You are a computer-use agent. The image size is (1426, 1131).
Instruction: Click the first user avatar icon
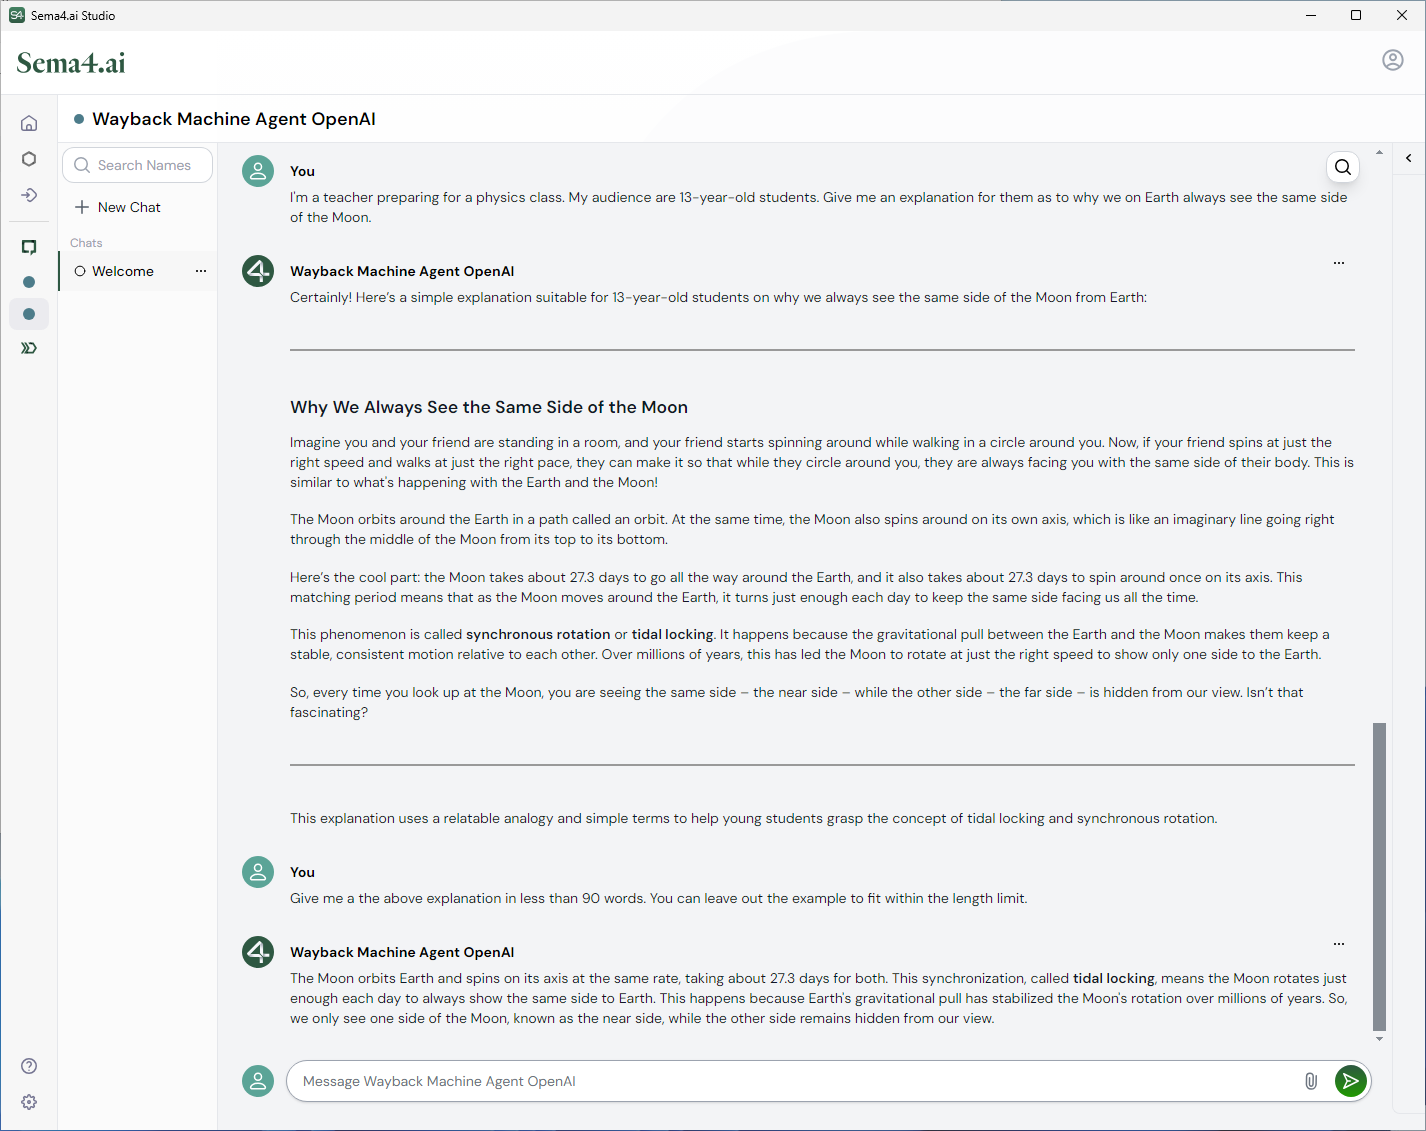click(258, 171)
